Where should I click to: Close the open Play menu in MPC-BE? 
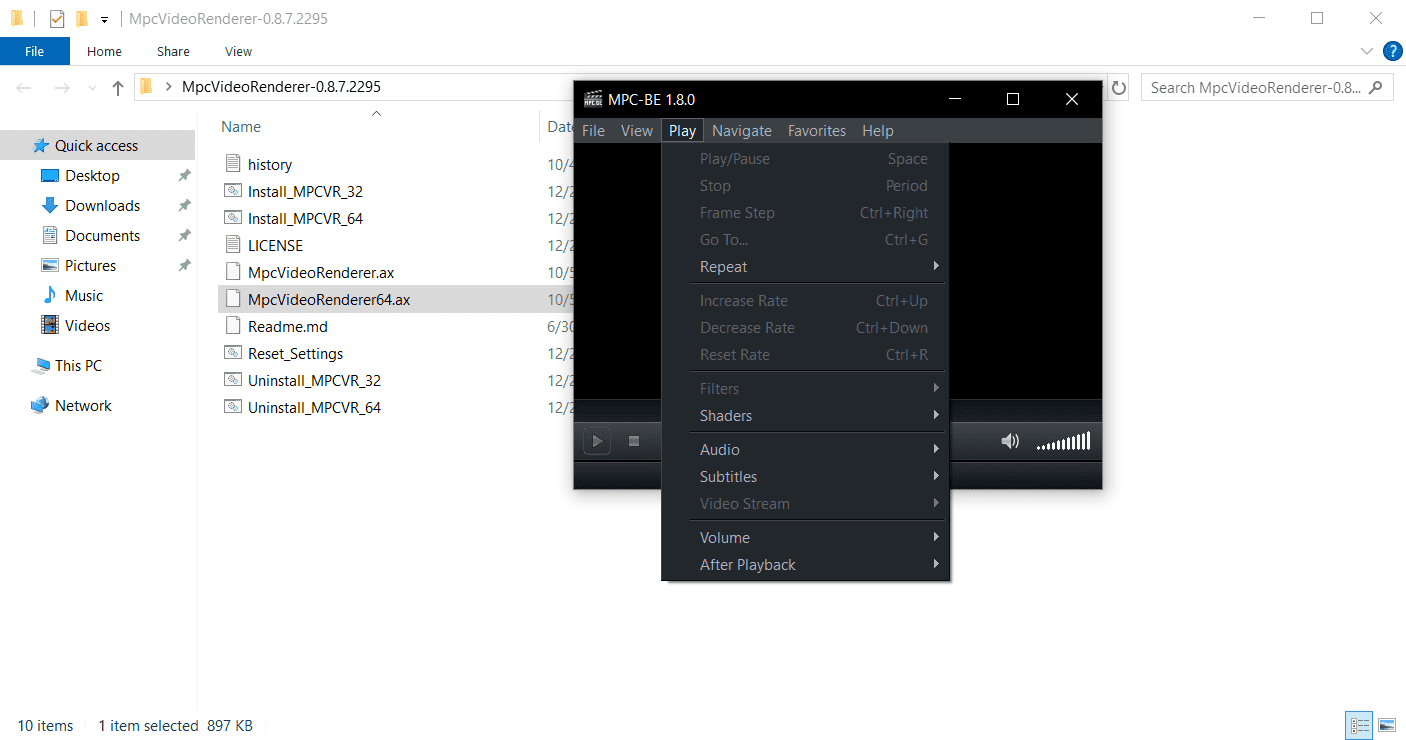click(x=683, y=131)
